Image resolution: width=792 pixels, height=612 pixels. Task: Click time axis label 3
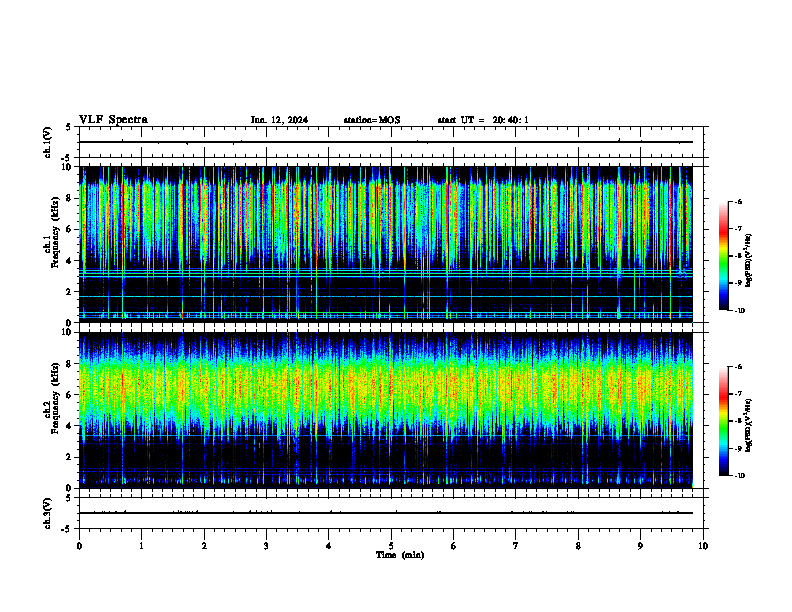click(266, 546)
